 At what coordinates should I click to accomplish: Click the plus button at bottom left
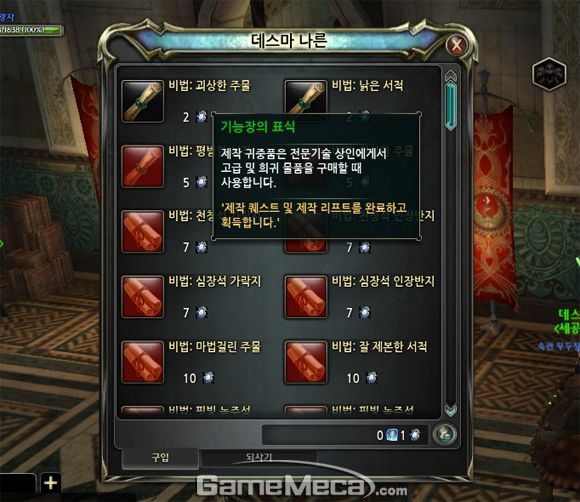point(51,483)
